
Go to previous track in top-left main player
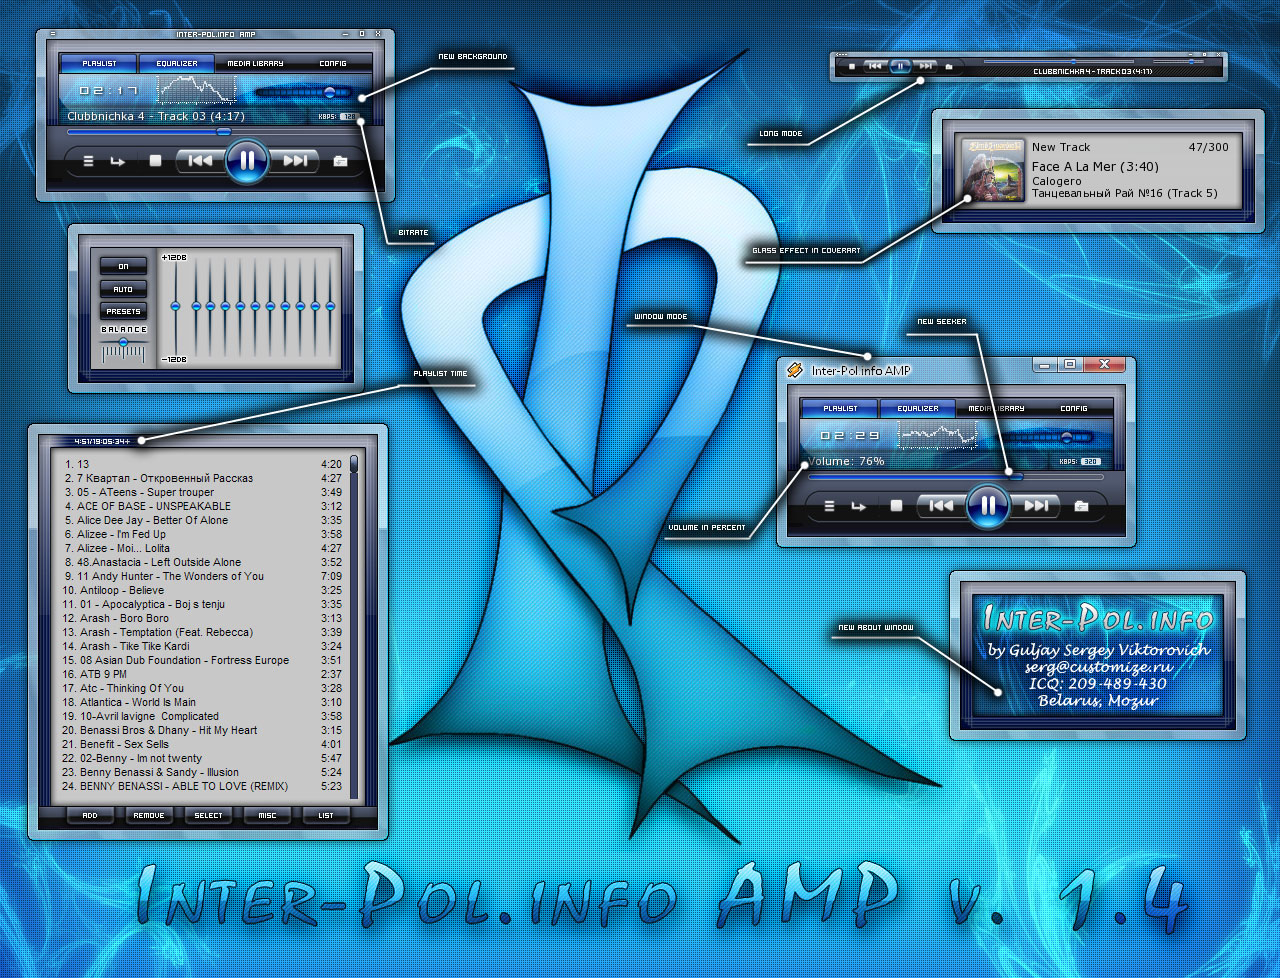[x=200, y=160]
